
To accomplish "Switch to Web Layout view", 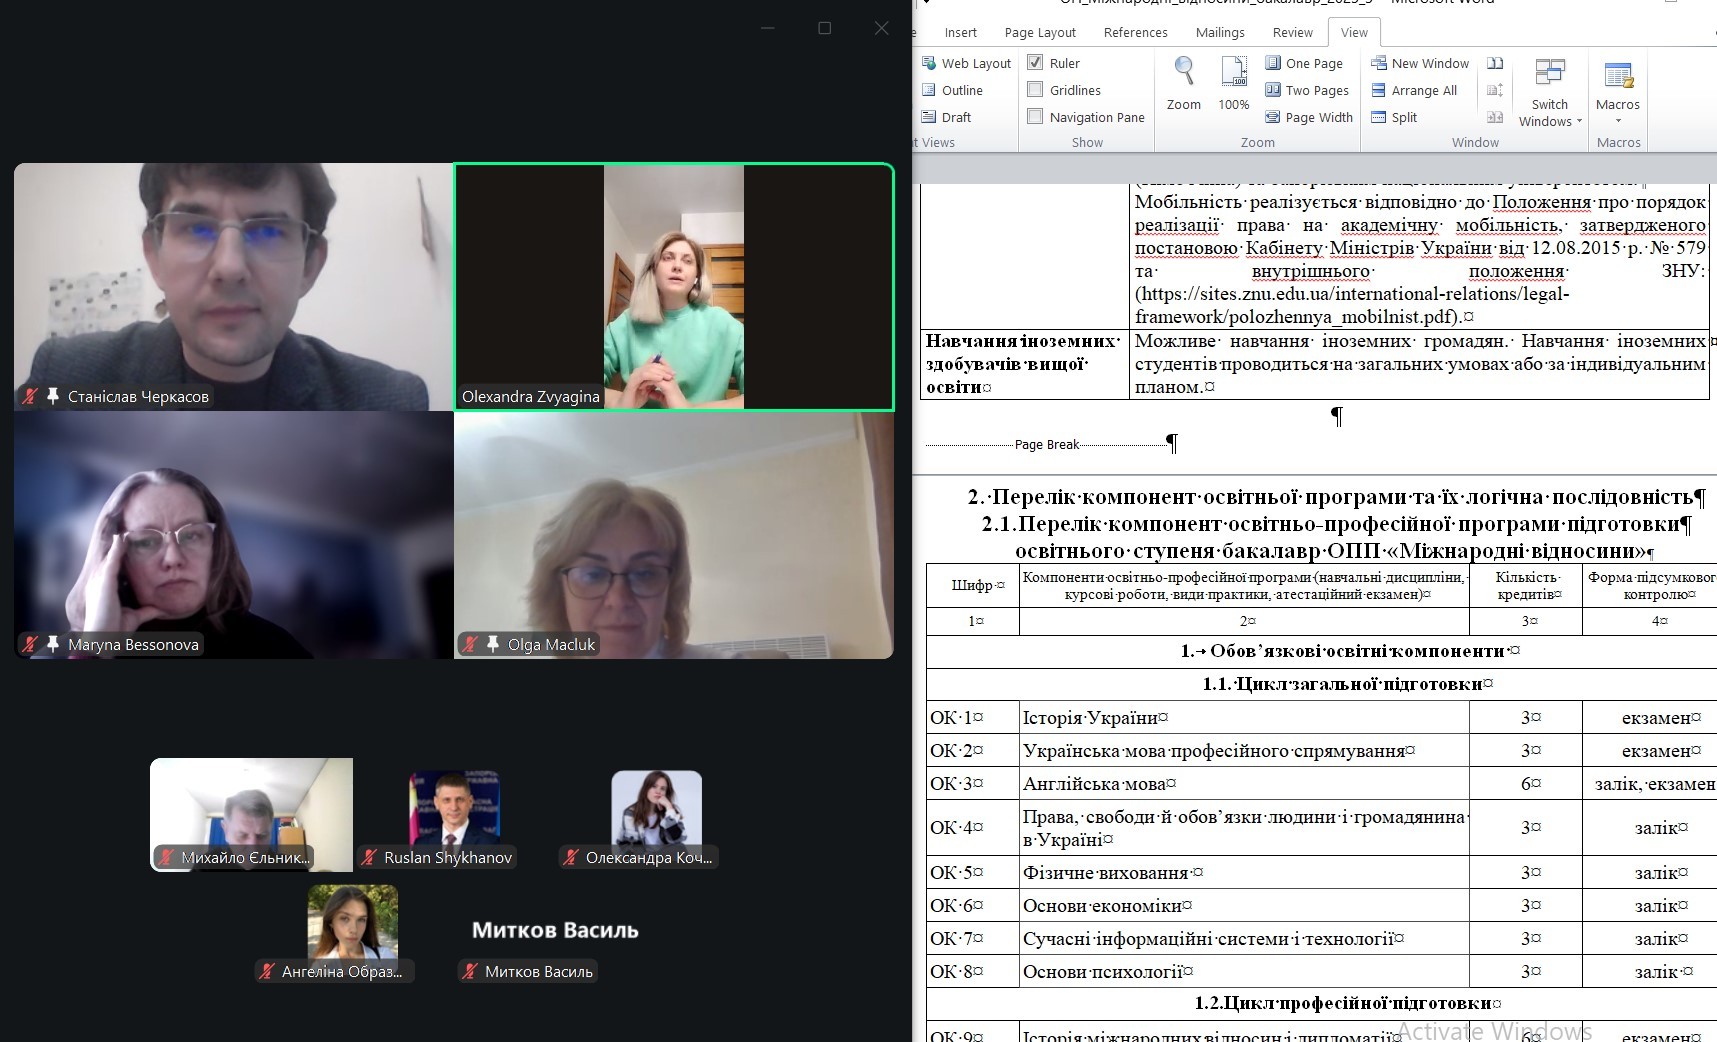I will click(x=966, y=63).
